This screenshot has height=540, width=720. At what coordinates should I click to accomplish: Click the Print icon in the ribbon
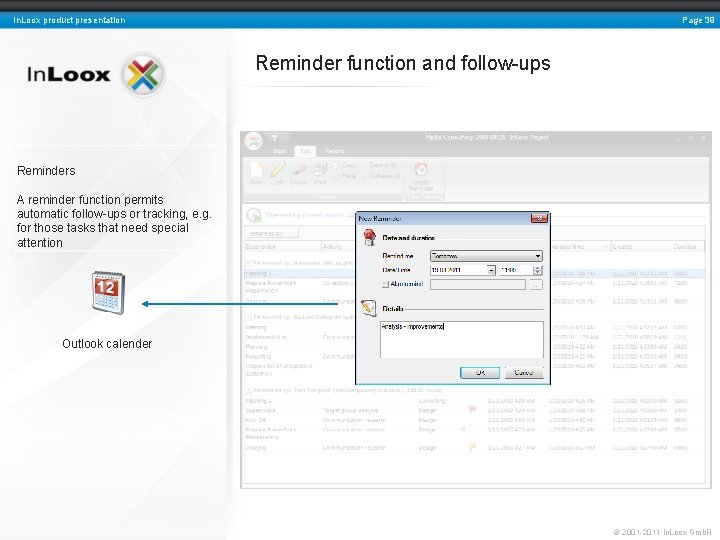[320, 174]
